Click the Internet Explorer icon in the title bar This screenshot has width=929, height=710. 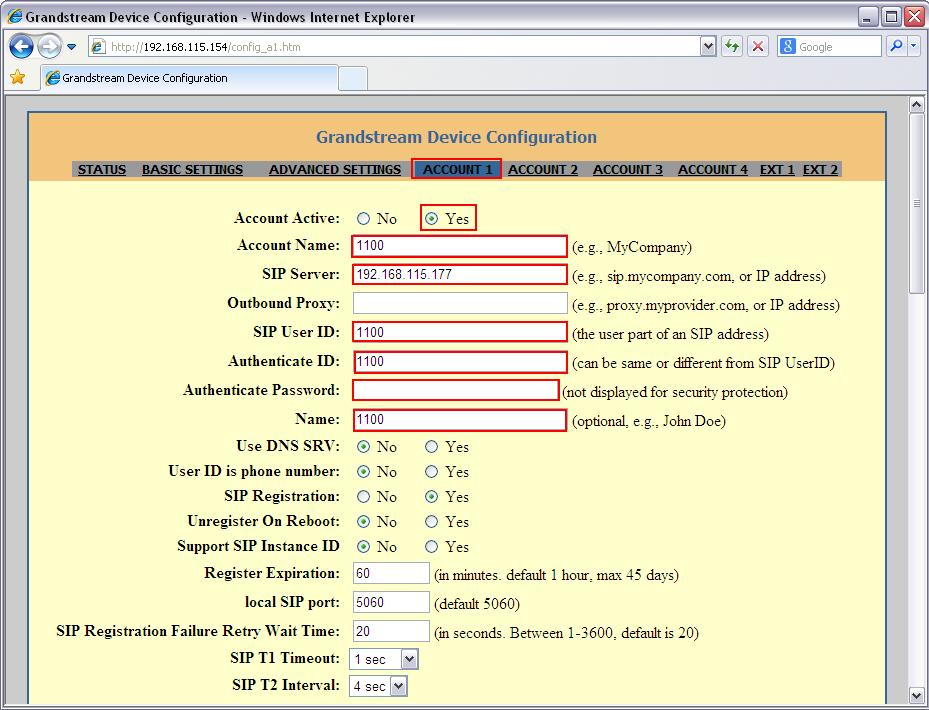pyautogui.click(x=14, y=16)
